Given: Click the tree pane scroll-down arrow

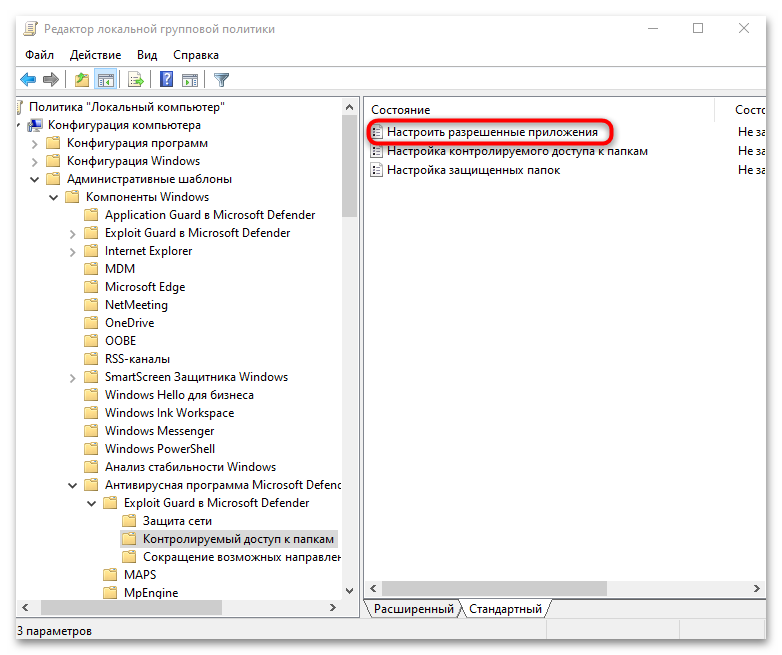Looking at the screenshot, I should pyautogui.click(x=350, y=591).
